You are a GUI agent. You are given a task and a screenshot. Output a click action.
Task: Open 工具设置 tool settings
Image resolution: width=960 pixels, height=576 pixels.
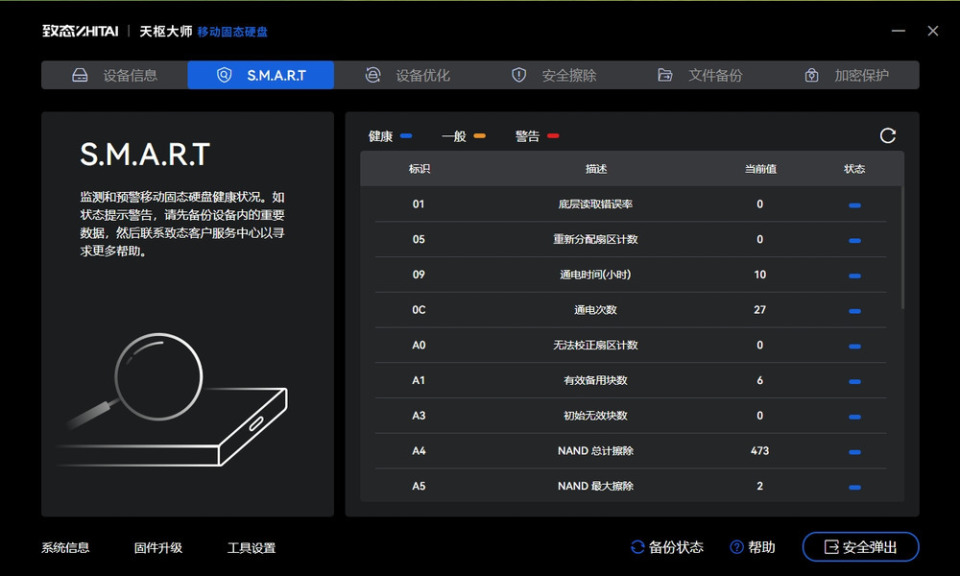point(251,548)
